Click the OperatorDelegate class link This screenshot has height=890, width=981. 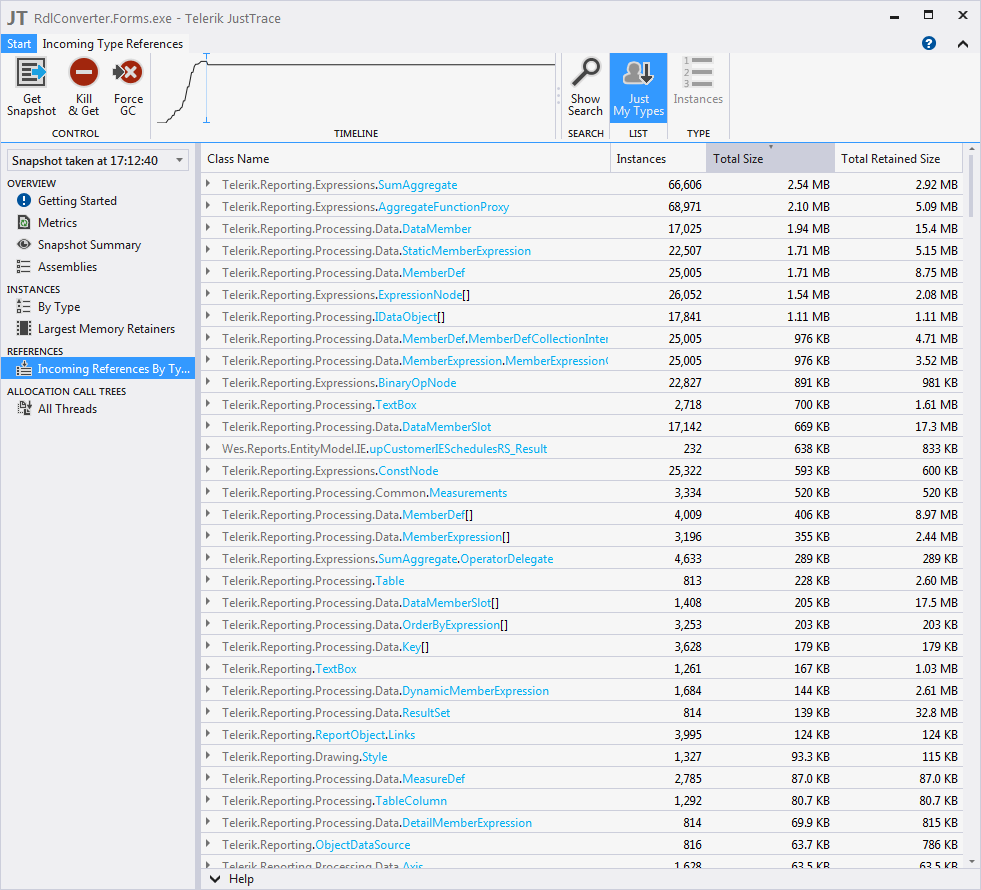507,559
